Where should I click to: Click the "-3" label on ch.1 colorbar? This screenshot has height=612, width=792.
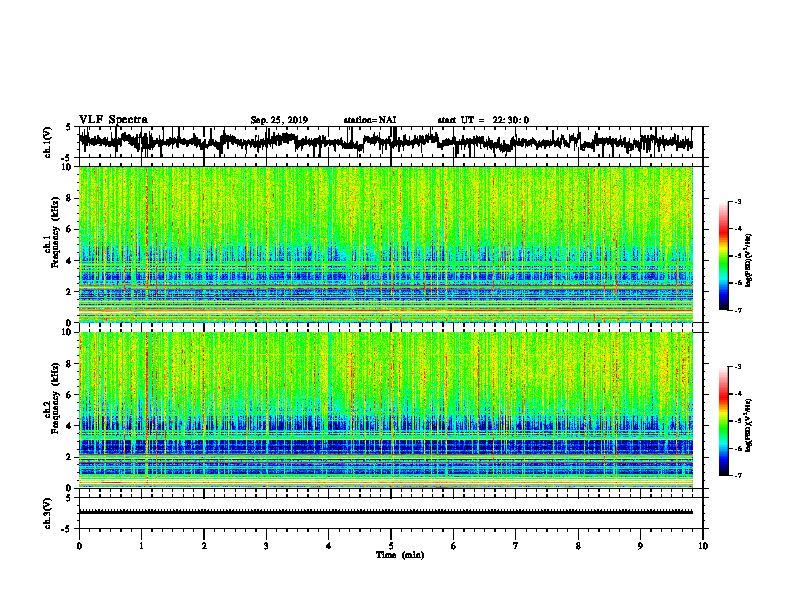click(x=738, y=201)
